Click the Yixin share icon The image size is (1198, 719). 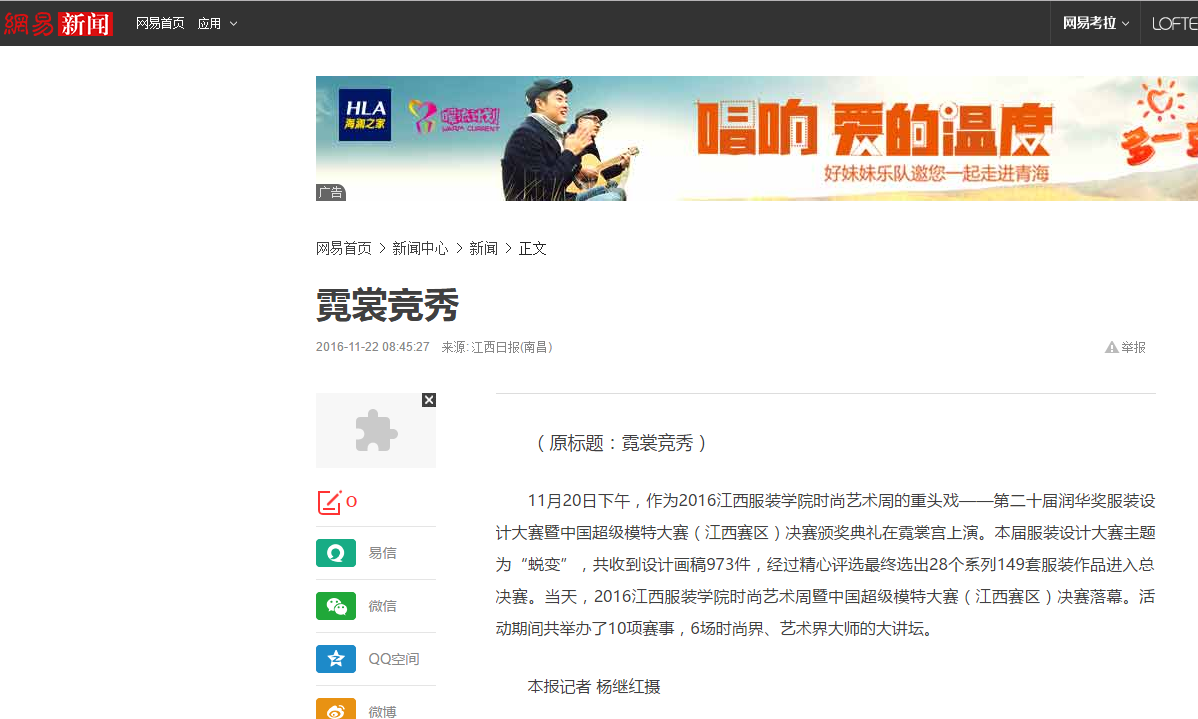tap(336, 553)
